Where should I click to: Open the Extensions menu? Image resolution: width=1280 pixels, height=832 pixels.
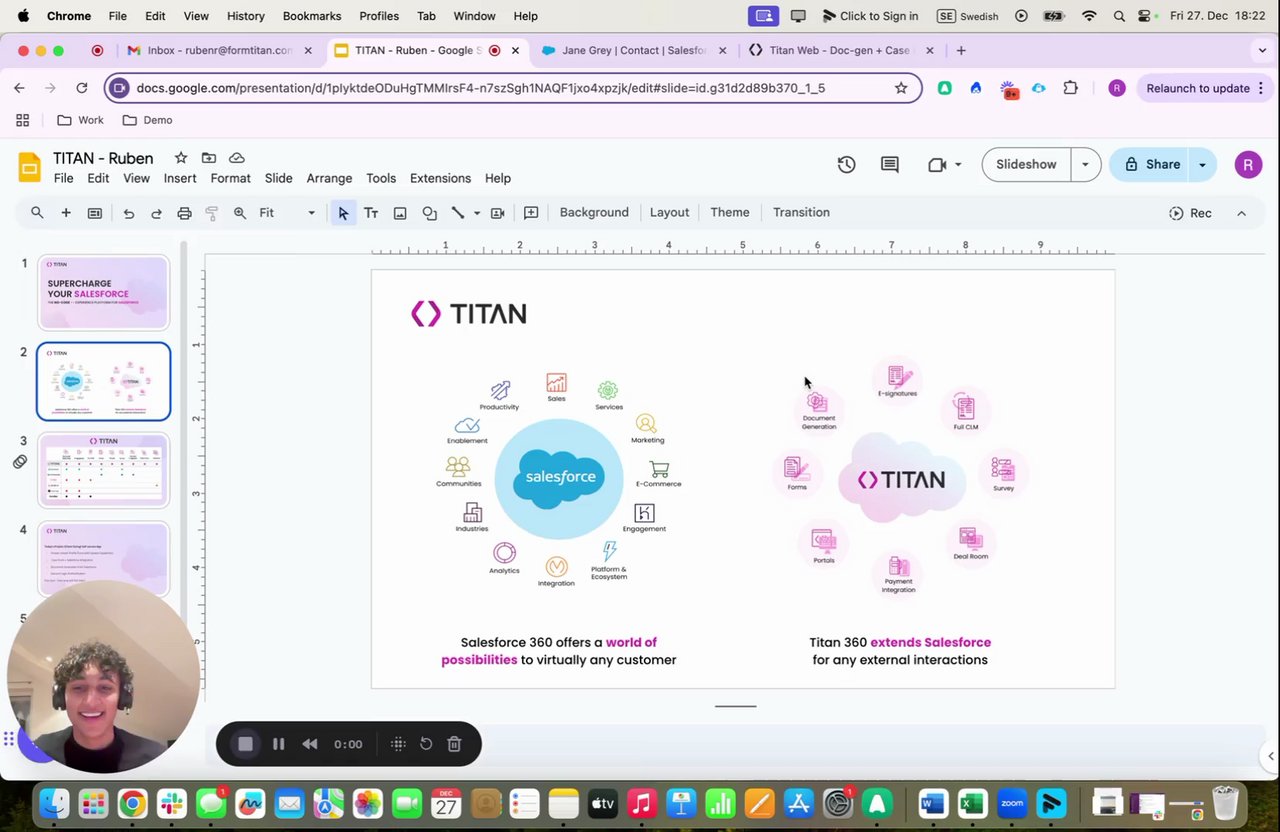pyautogui.click(x=440, y=178)
